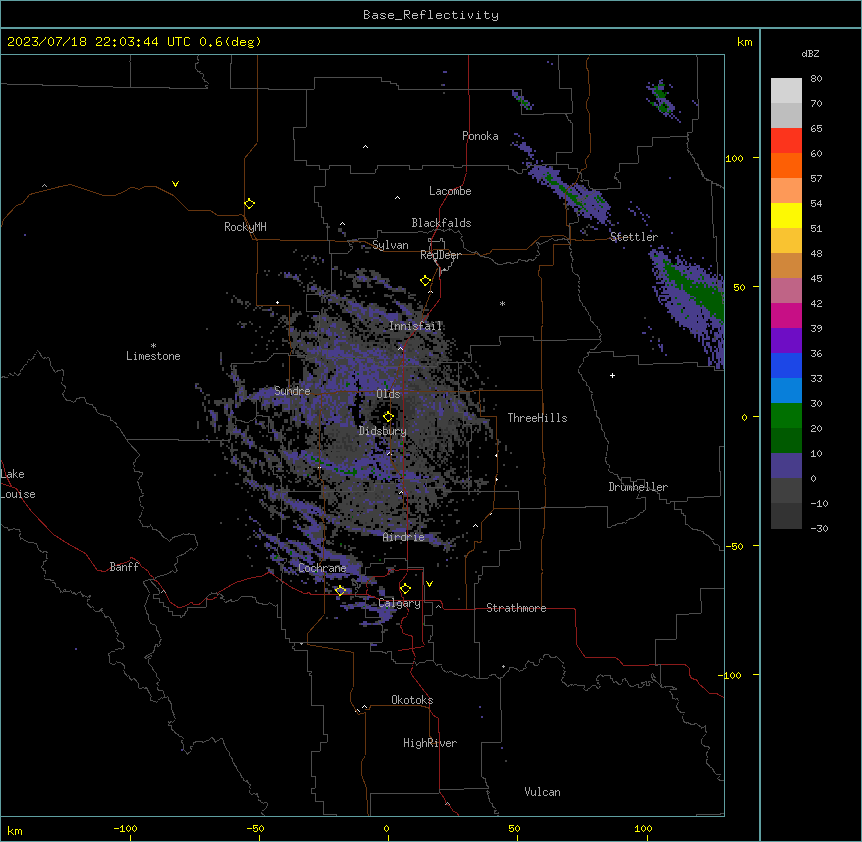Pick the purple legend swatch below 39
This screenshot has width=862, height=842.
pos(786,341)
